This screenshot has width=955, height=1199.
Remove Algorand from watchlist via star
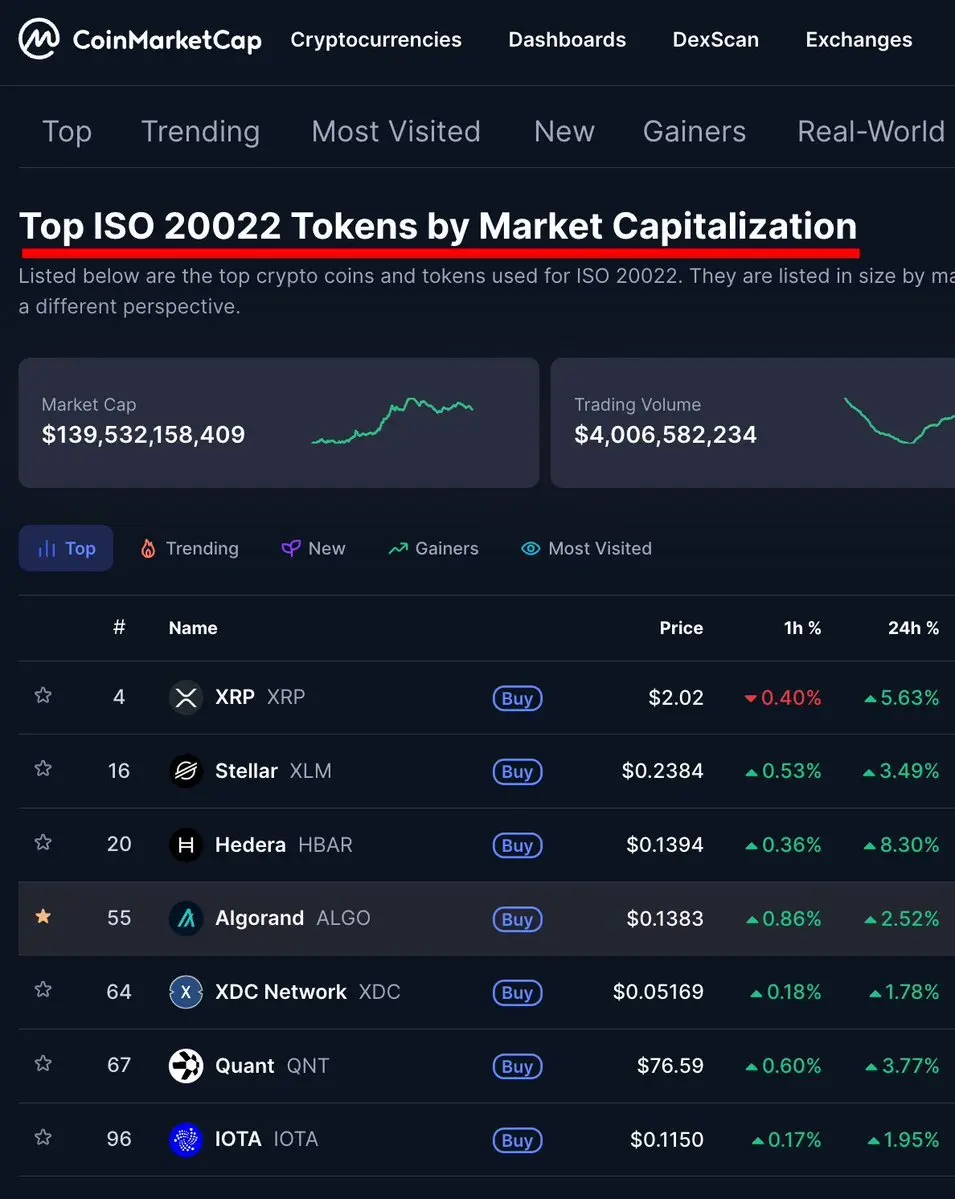click(x=44, y=916)
